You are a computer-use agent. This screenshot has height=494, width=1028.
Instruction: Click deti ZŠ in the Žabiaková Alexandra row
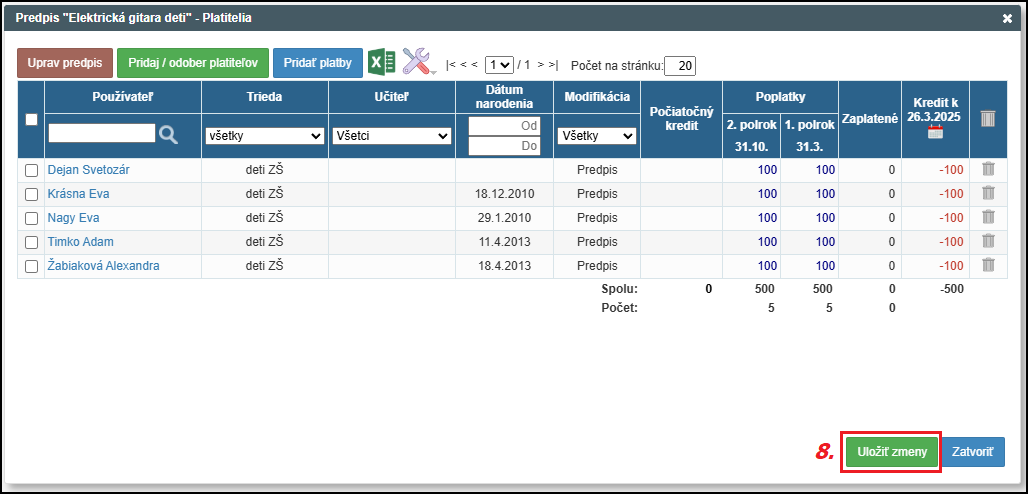pos(264,266)
